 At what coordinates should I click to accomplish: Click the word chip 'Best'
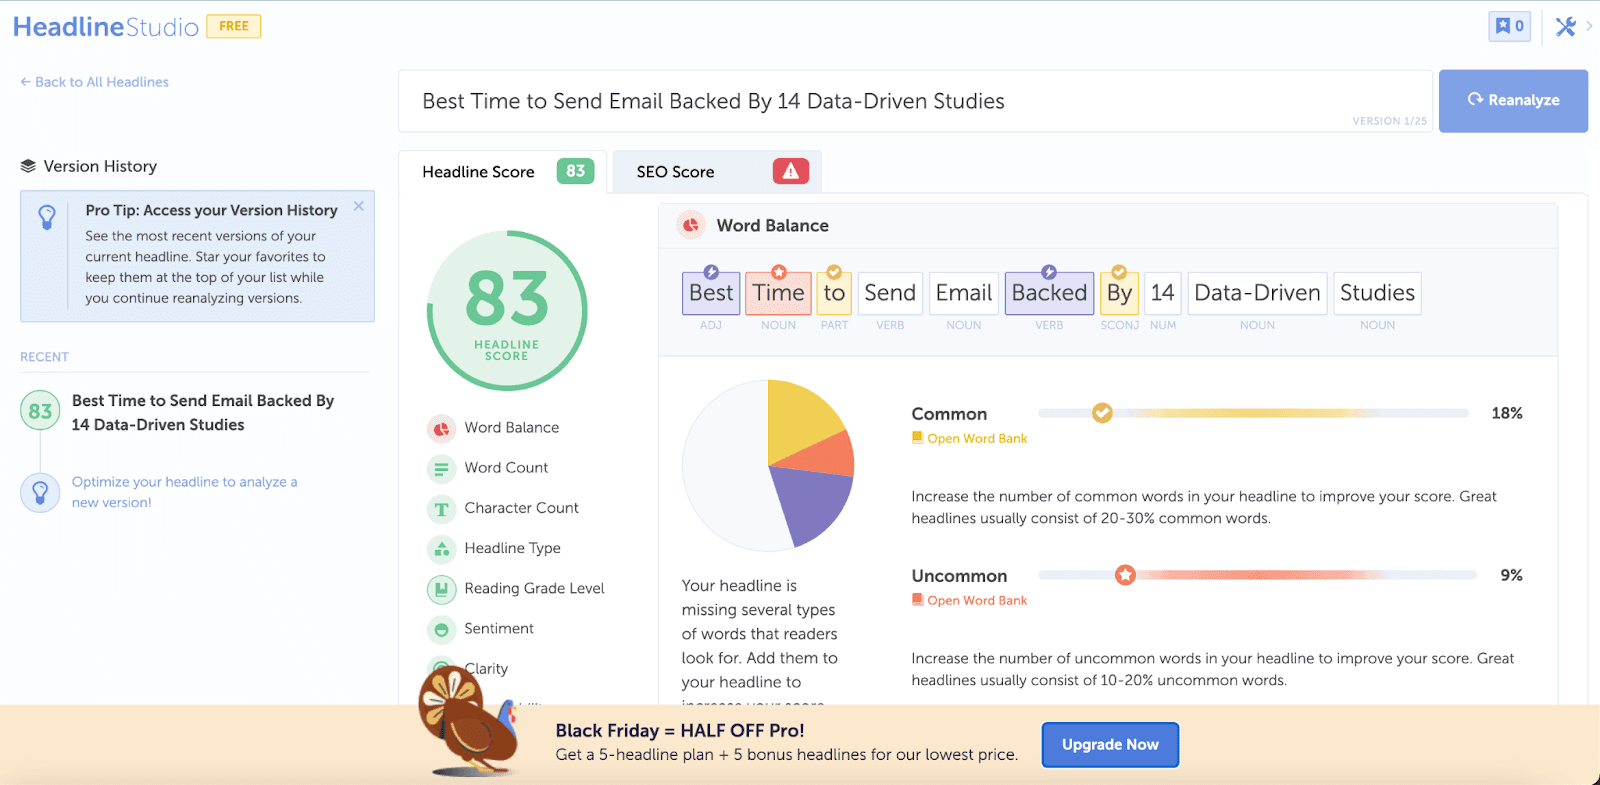point(711,293)
